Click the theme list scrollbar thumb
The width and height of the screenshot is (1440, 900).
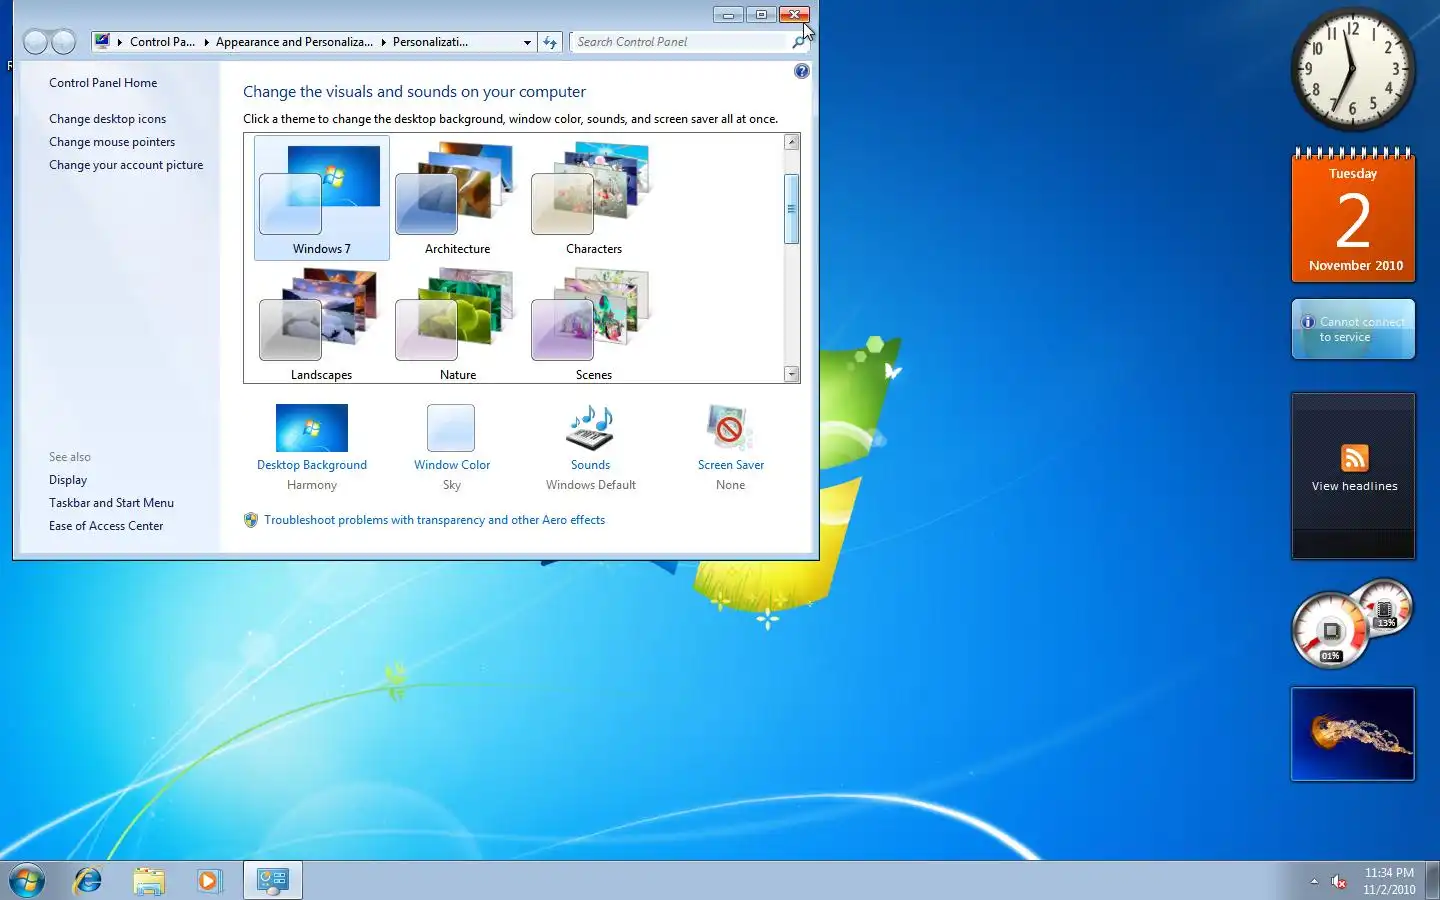pyautogui.click(x=792, y=209)
